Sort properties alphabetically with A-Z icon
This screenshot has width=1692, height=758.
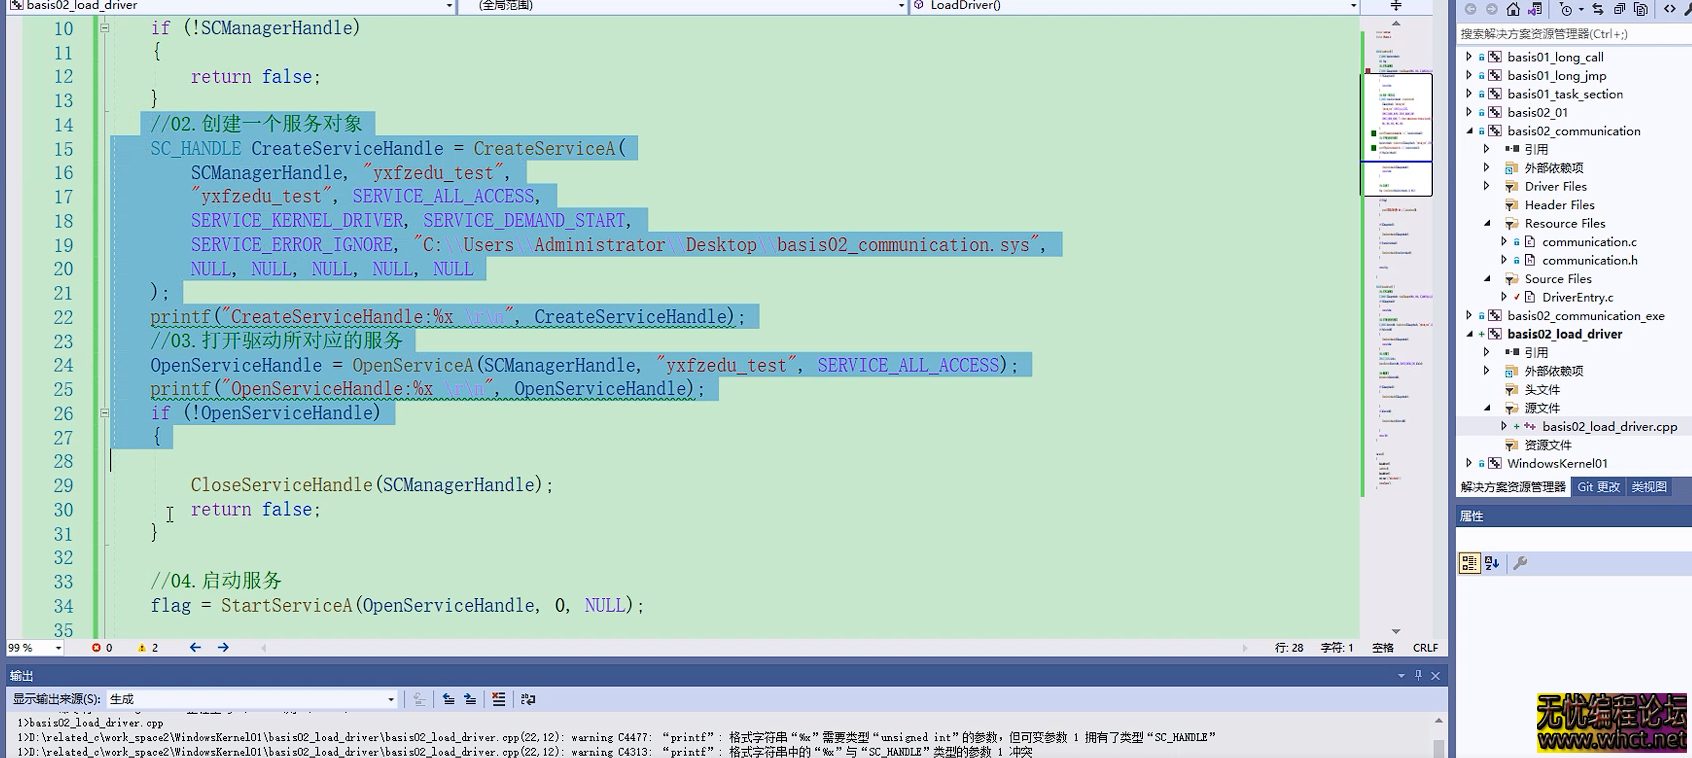click(1492, 563)
